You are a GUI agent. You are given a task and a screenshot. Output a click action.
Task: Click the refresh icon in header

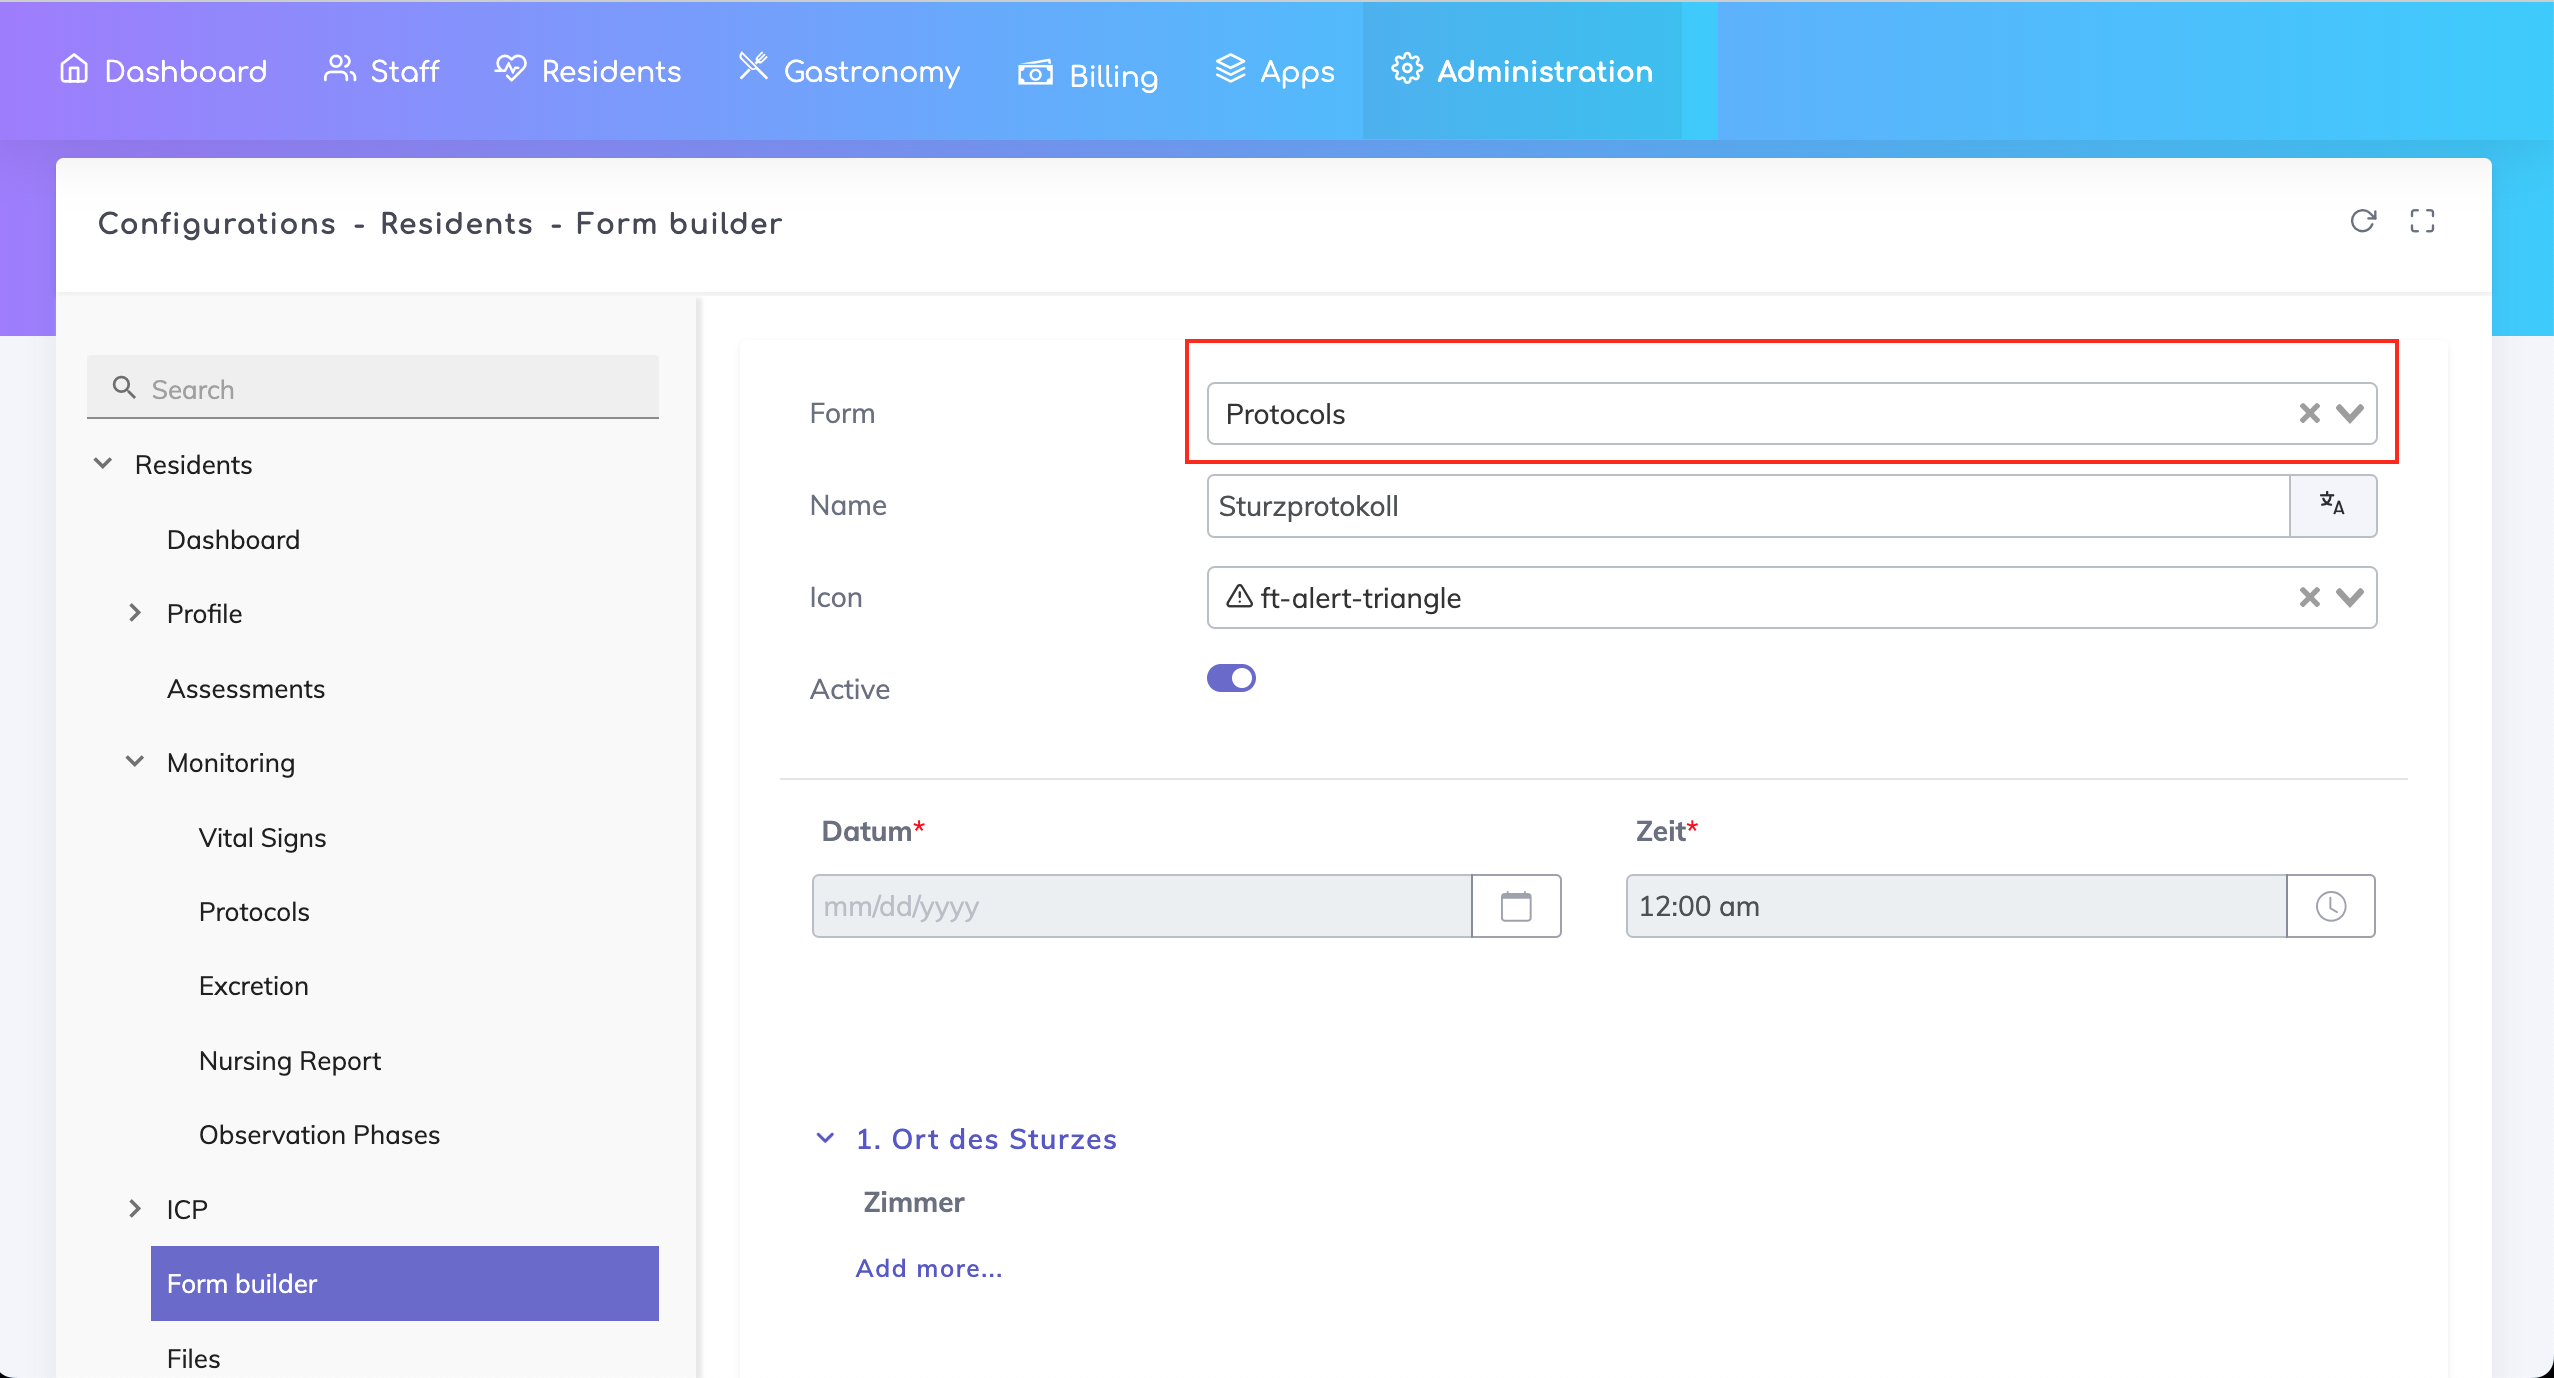click(2362, 221)
